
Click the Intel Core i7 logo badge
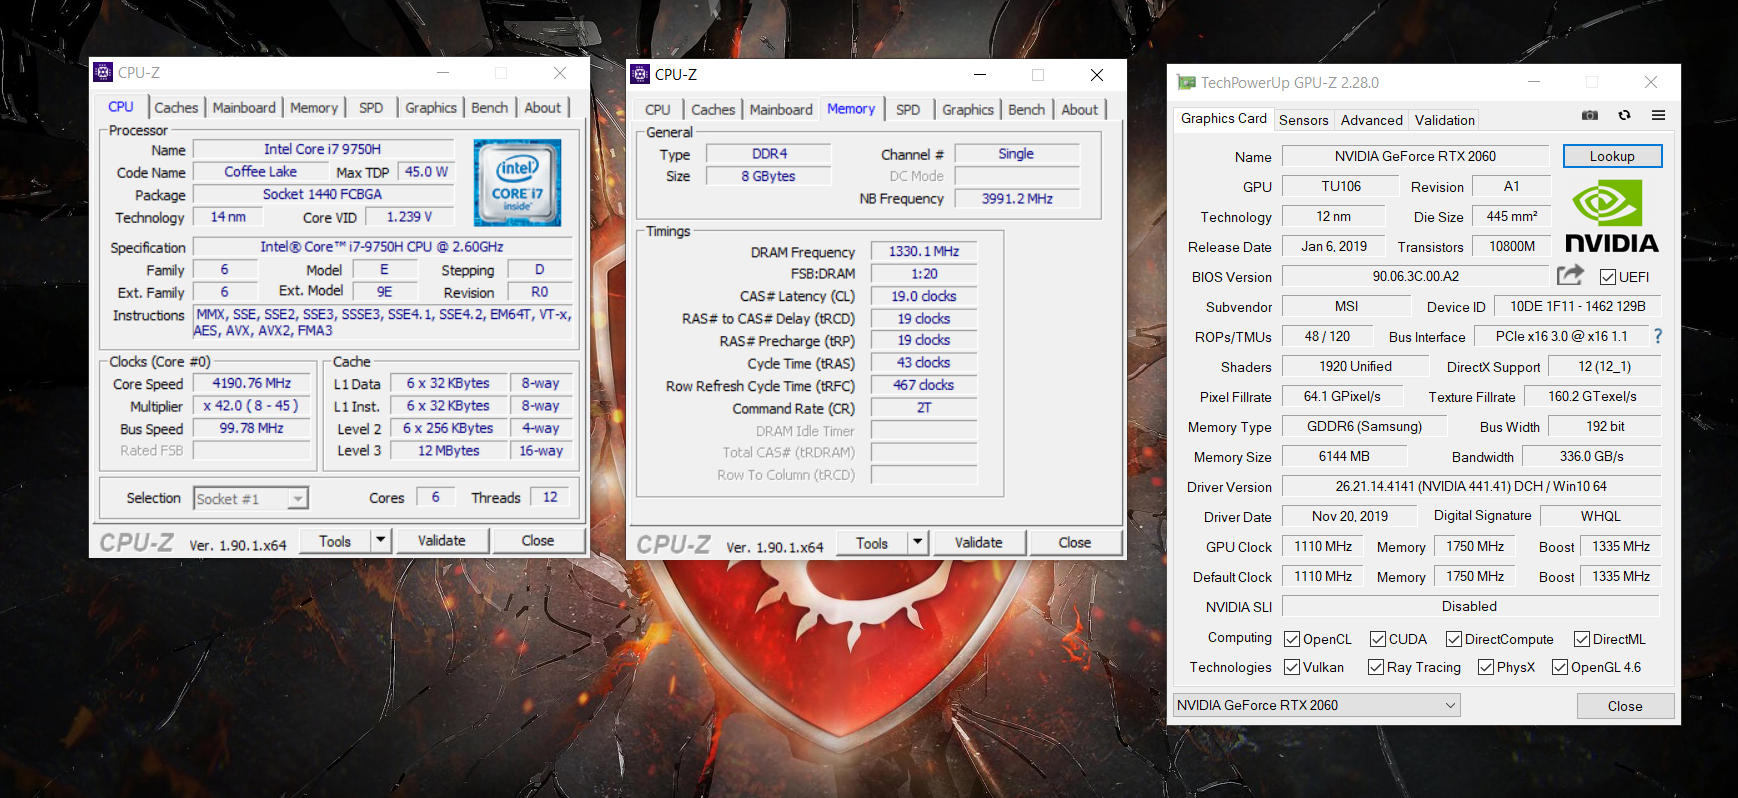[517, 182]
